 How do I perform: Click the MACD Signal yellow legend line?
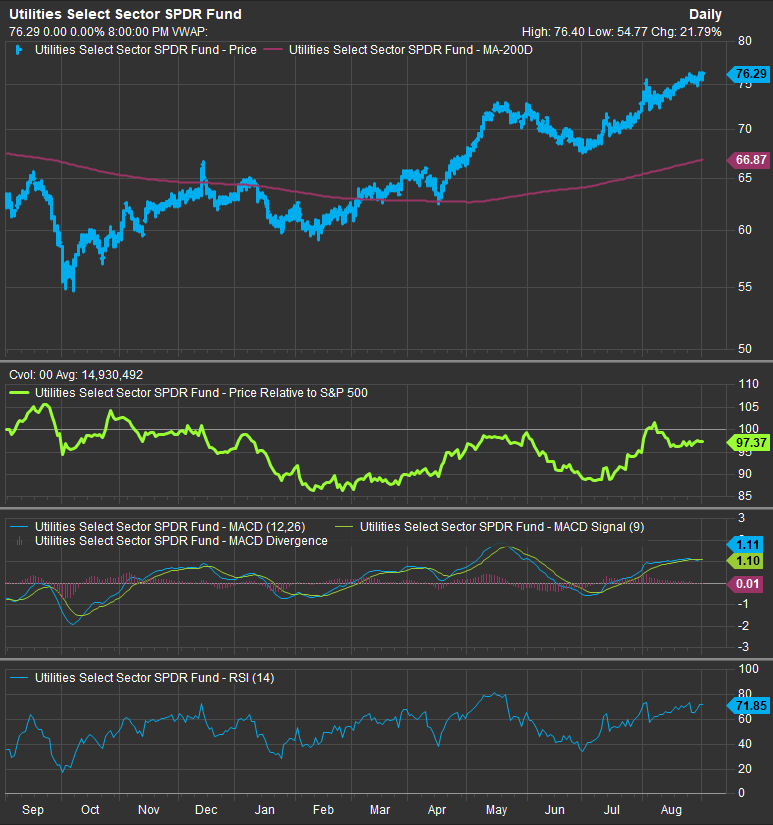point(344,527)
